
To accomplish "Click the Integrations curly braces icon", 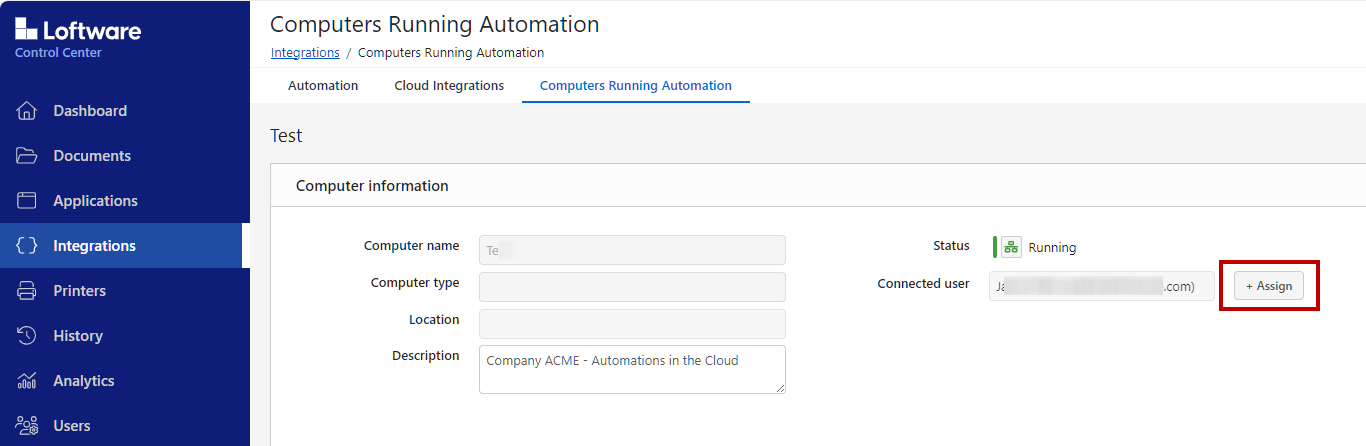I will point(27,246).
